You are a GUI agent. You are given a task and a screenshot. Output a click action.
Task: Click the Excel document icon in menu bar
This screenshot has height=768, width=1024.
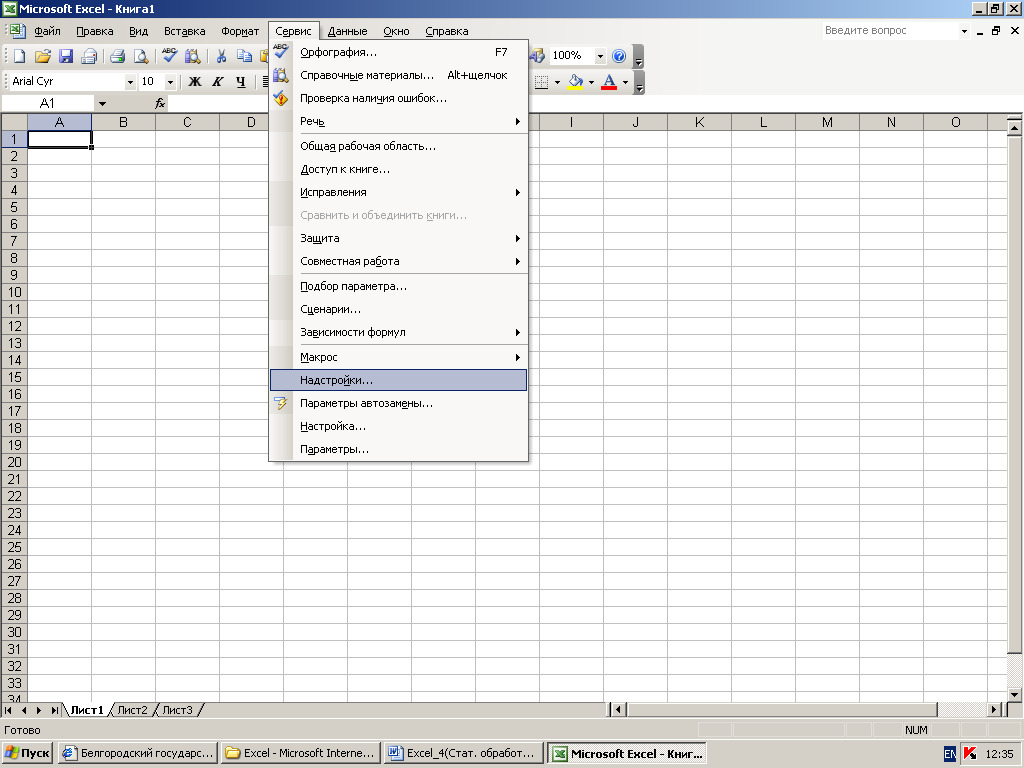pyautogui.click(x=16, y=31)
